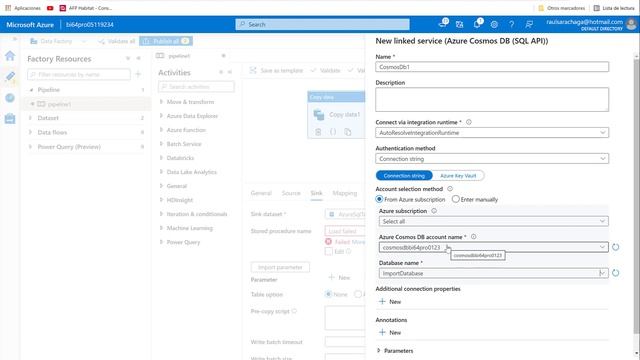640x360 pixels.
Task: Open the Manage toolbox icon
Action: pos(10,118)
